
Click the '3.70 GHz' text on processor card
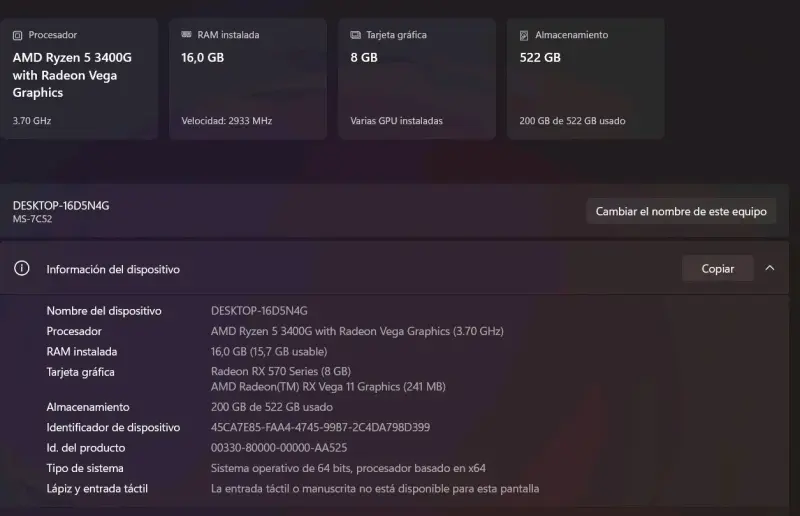coord(32,121)
